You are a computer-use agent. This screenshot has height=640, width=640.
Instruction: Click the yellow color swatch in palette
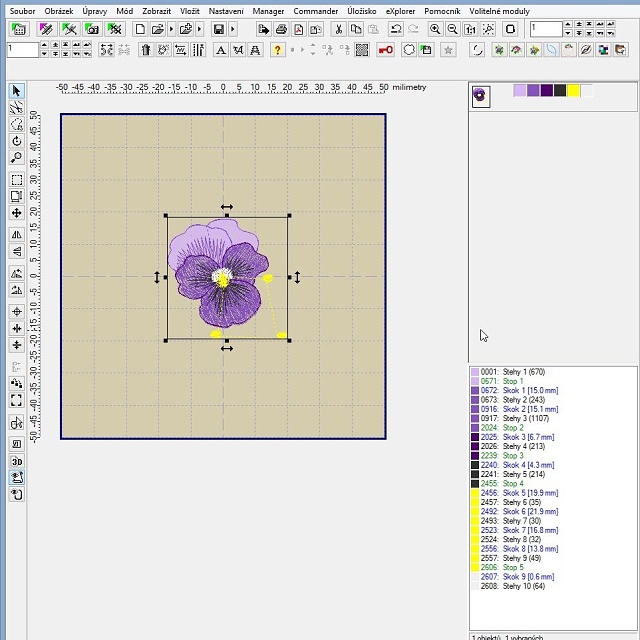pyautogui.click(x=573, y=91)
